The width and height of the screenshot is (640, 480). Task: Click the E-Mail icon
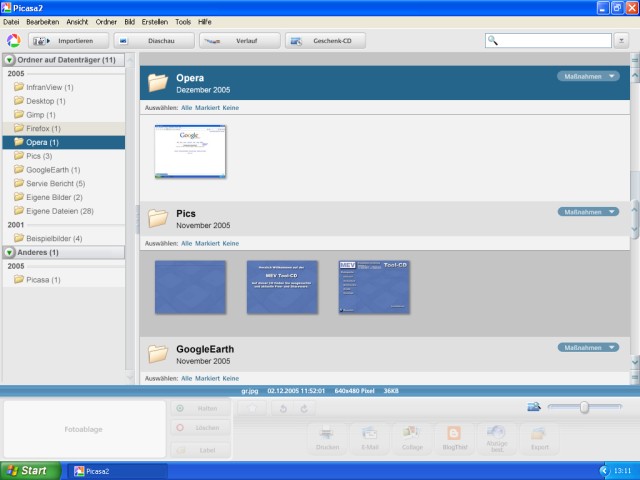(x=370, y=439)
